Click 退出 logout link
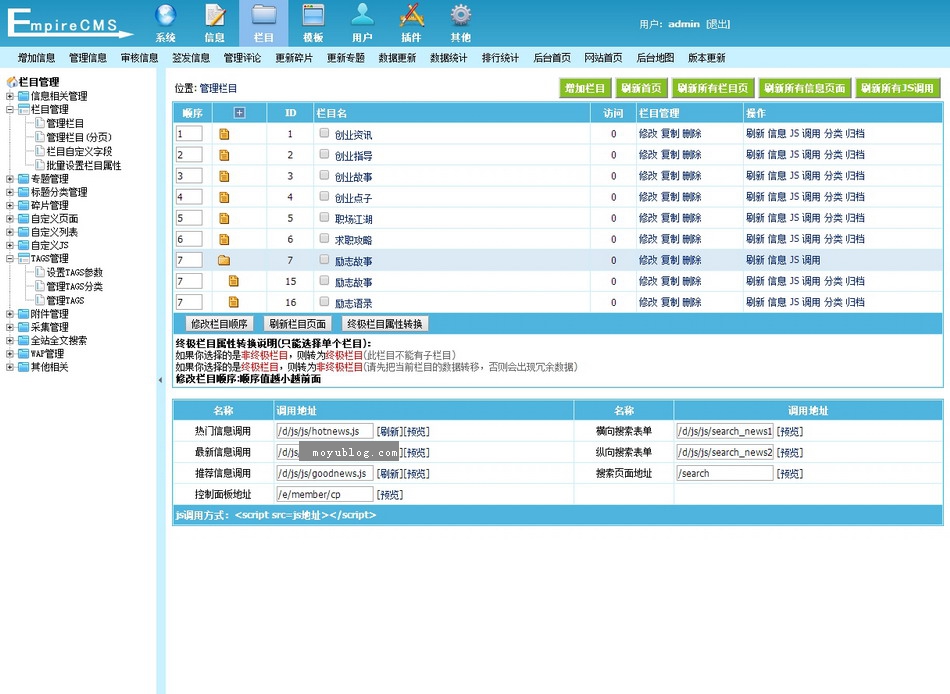The image size is (950, 694). click(x=718, y=24)
